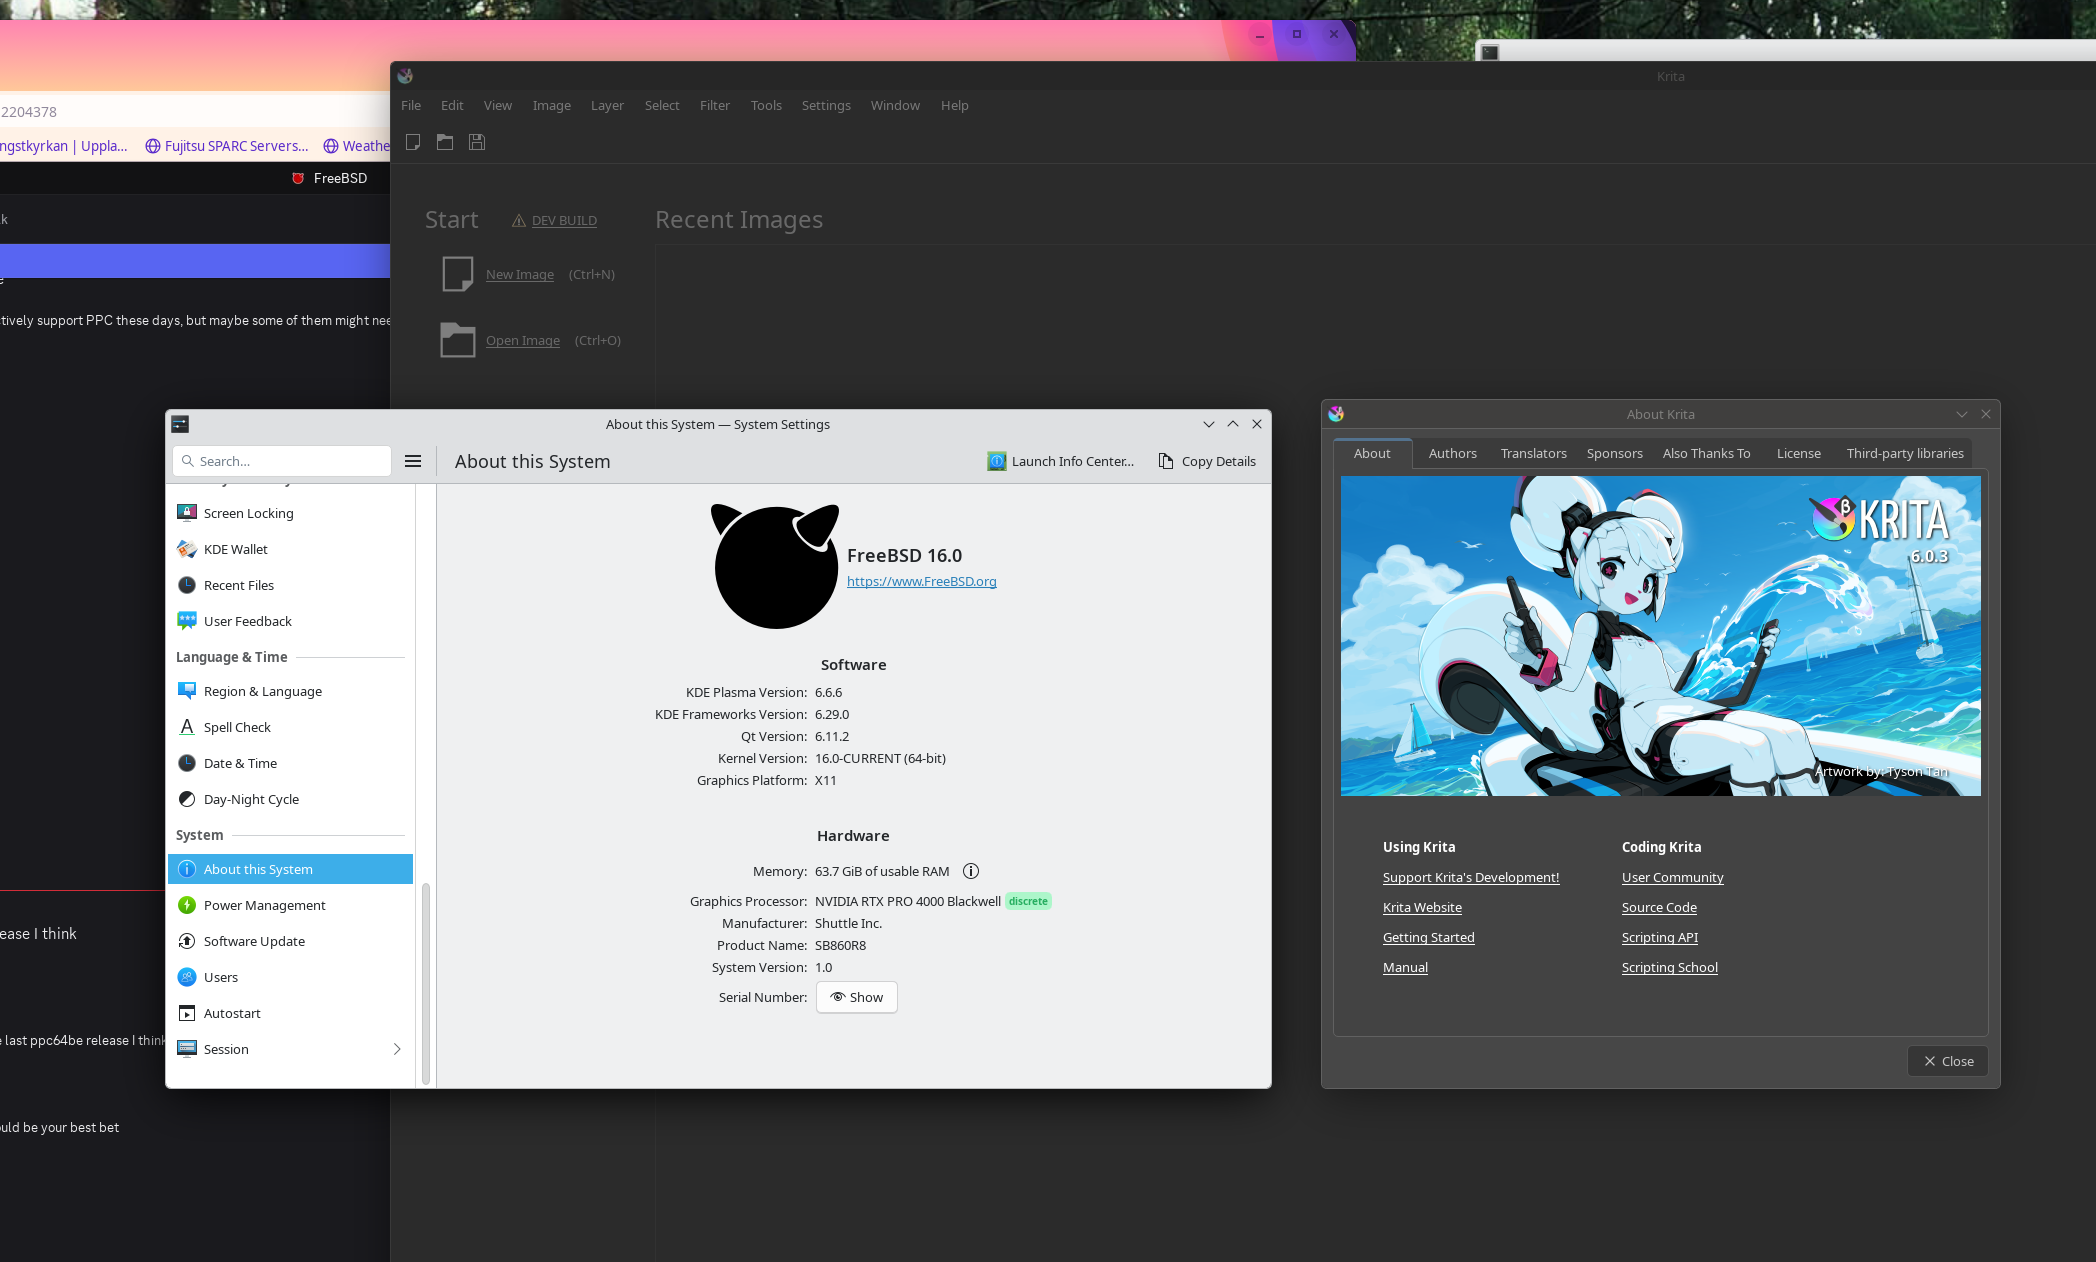
Task: Open Spell Check settings
Action: pyautogui.click(x=290, y=727)
